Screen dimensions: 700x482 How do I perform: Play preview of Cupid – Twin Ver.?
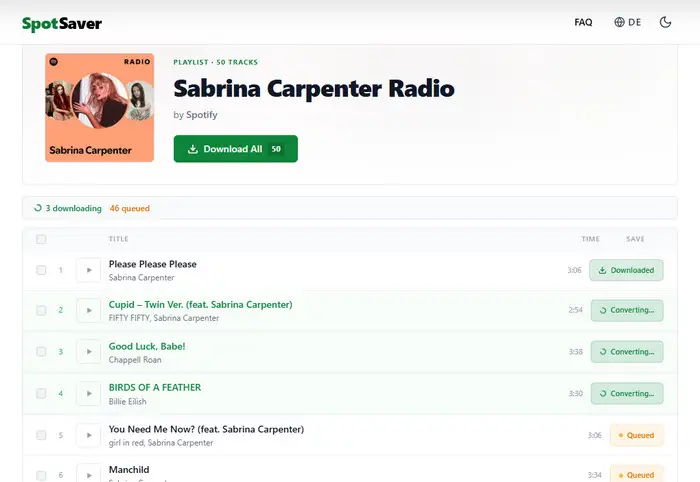click(x=88, y=310)
